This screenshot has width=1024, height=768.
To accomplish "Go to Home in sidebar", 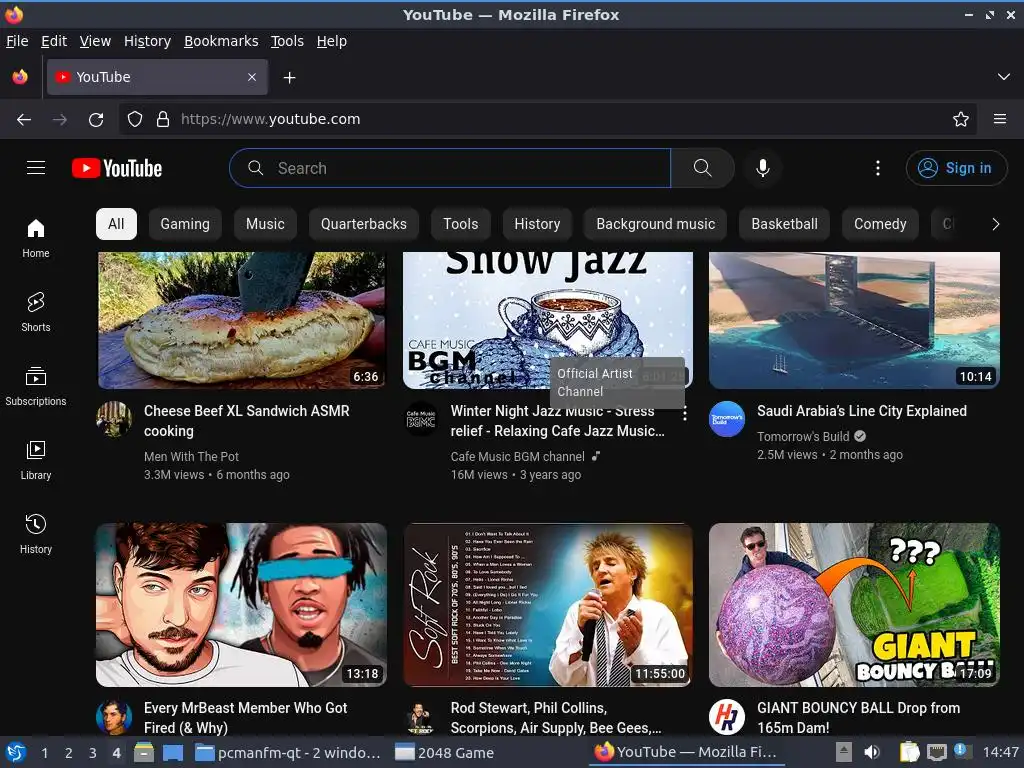I will [36, 238].
